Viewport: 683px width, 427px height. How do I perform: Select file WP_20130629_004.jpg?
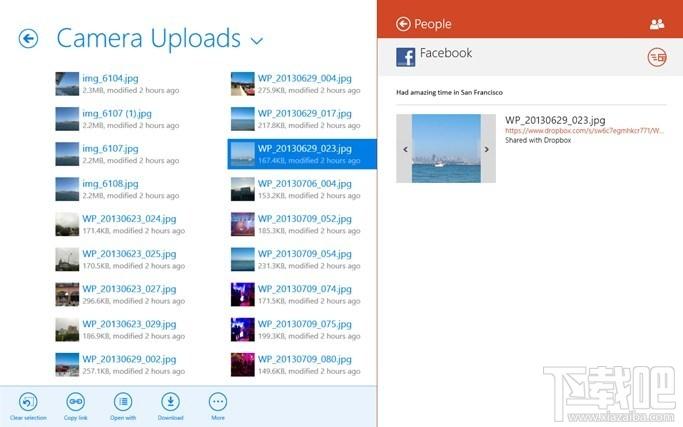(x=296, y=84)
